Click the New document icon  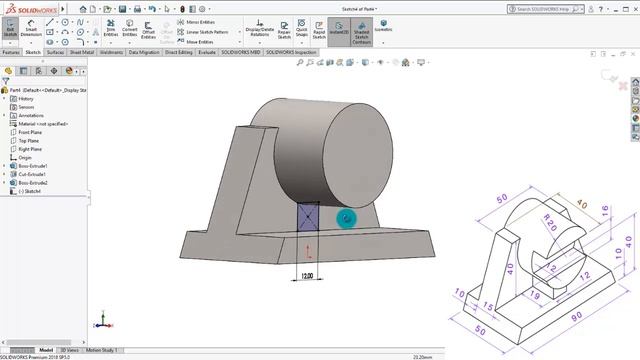tap(93, 9)
